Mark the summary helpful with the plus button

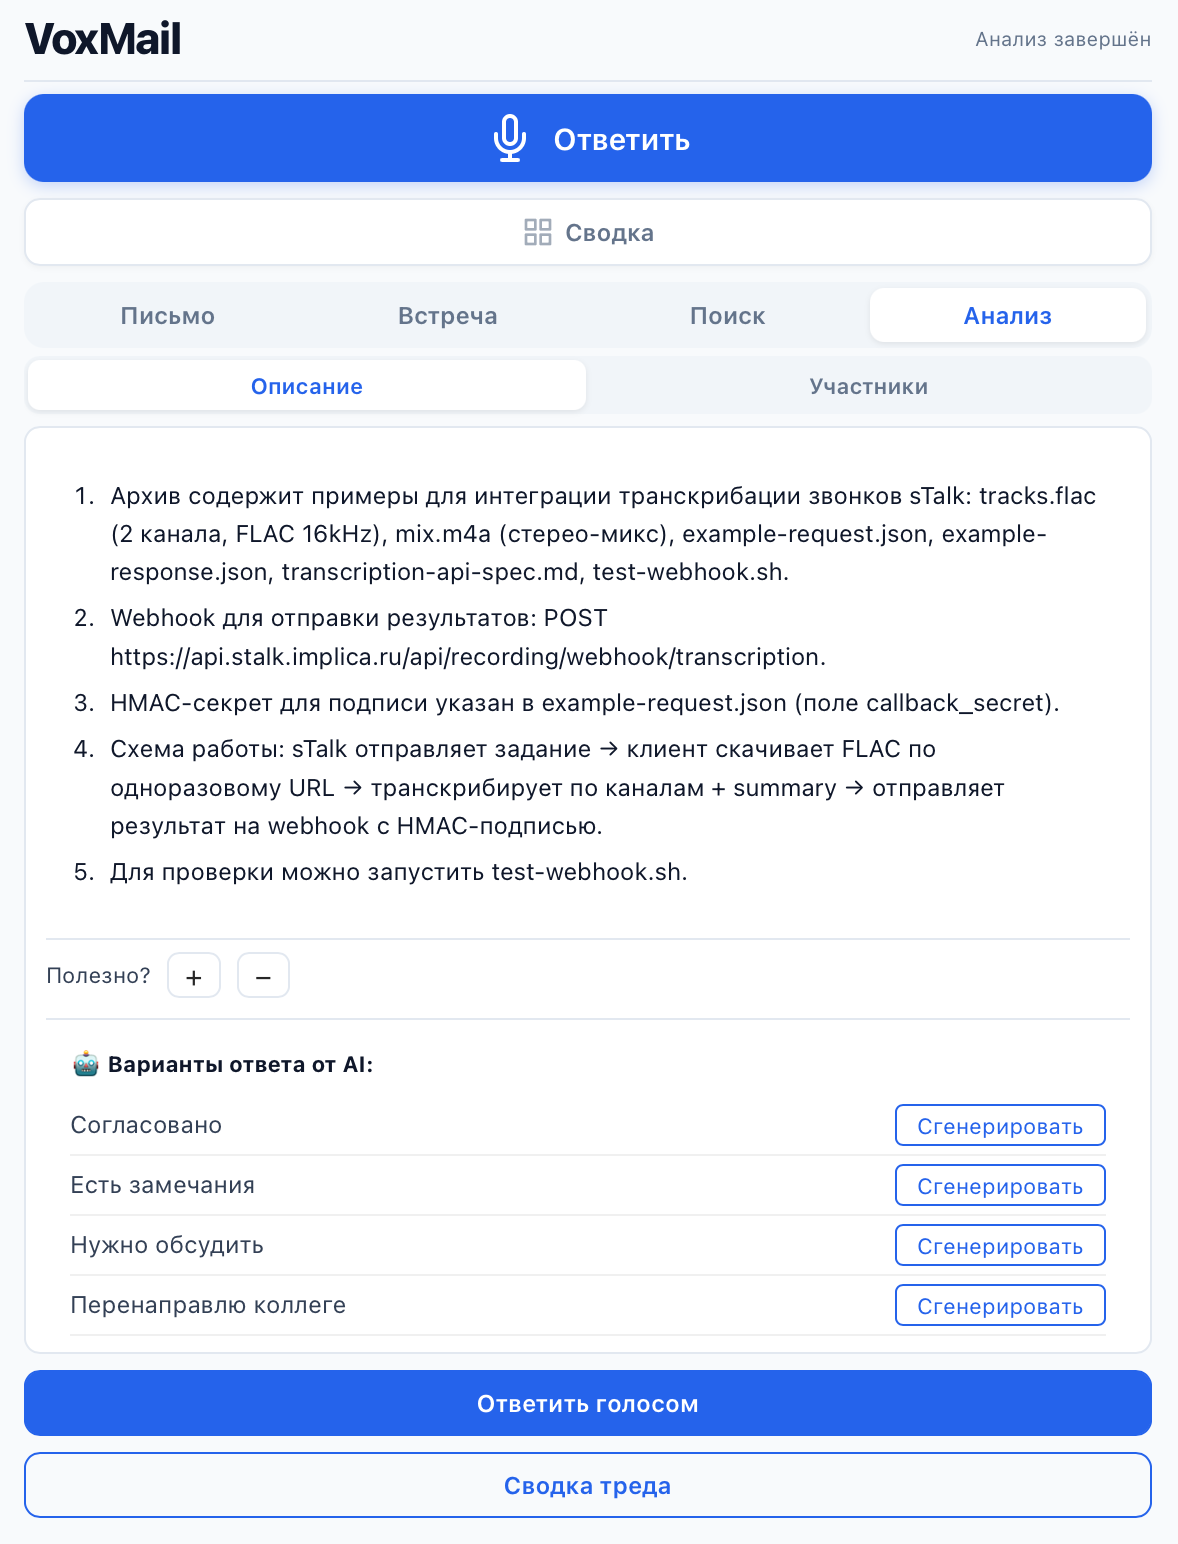pos(193,975)
